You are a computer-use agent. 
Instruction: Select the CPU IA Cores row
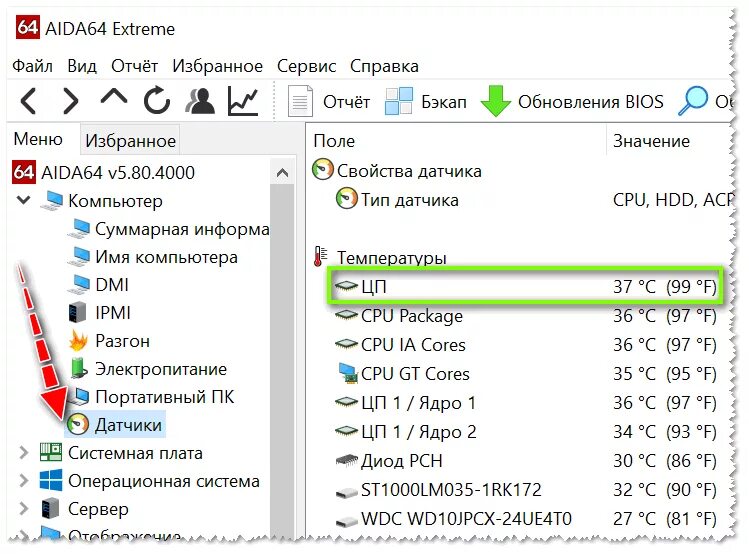[x=525, y=345]
